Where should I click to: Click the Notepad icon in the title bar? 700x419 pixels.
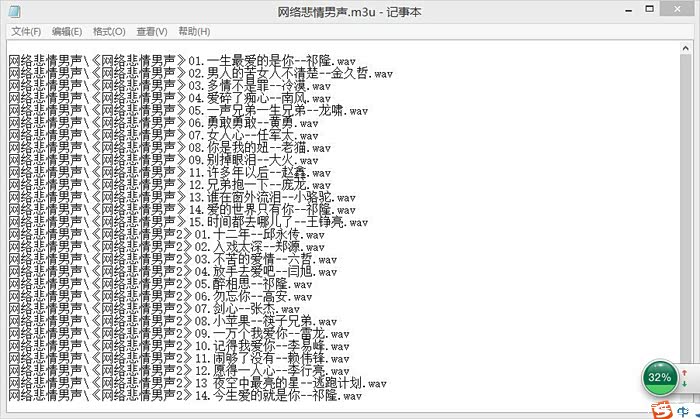[14, 12]
